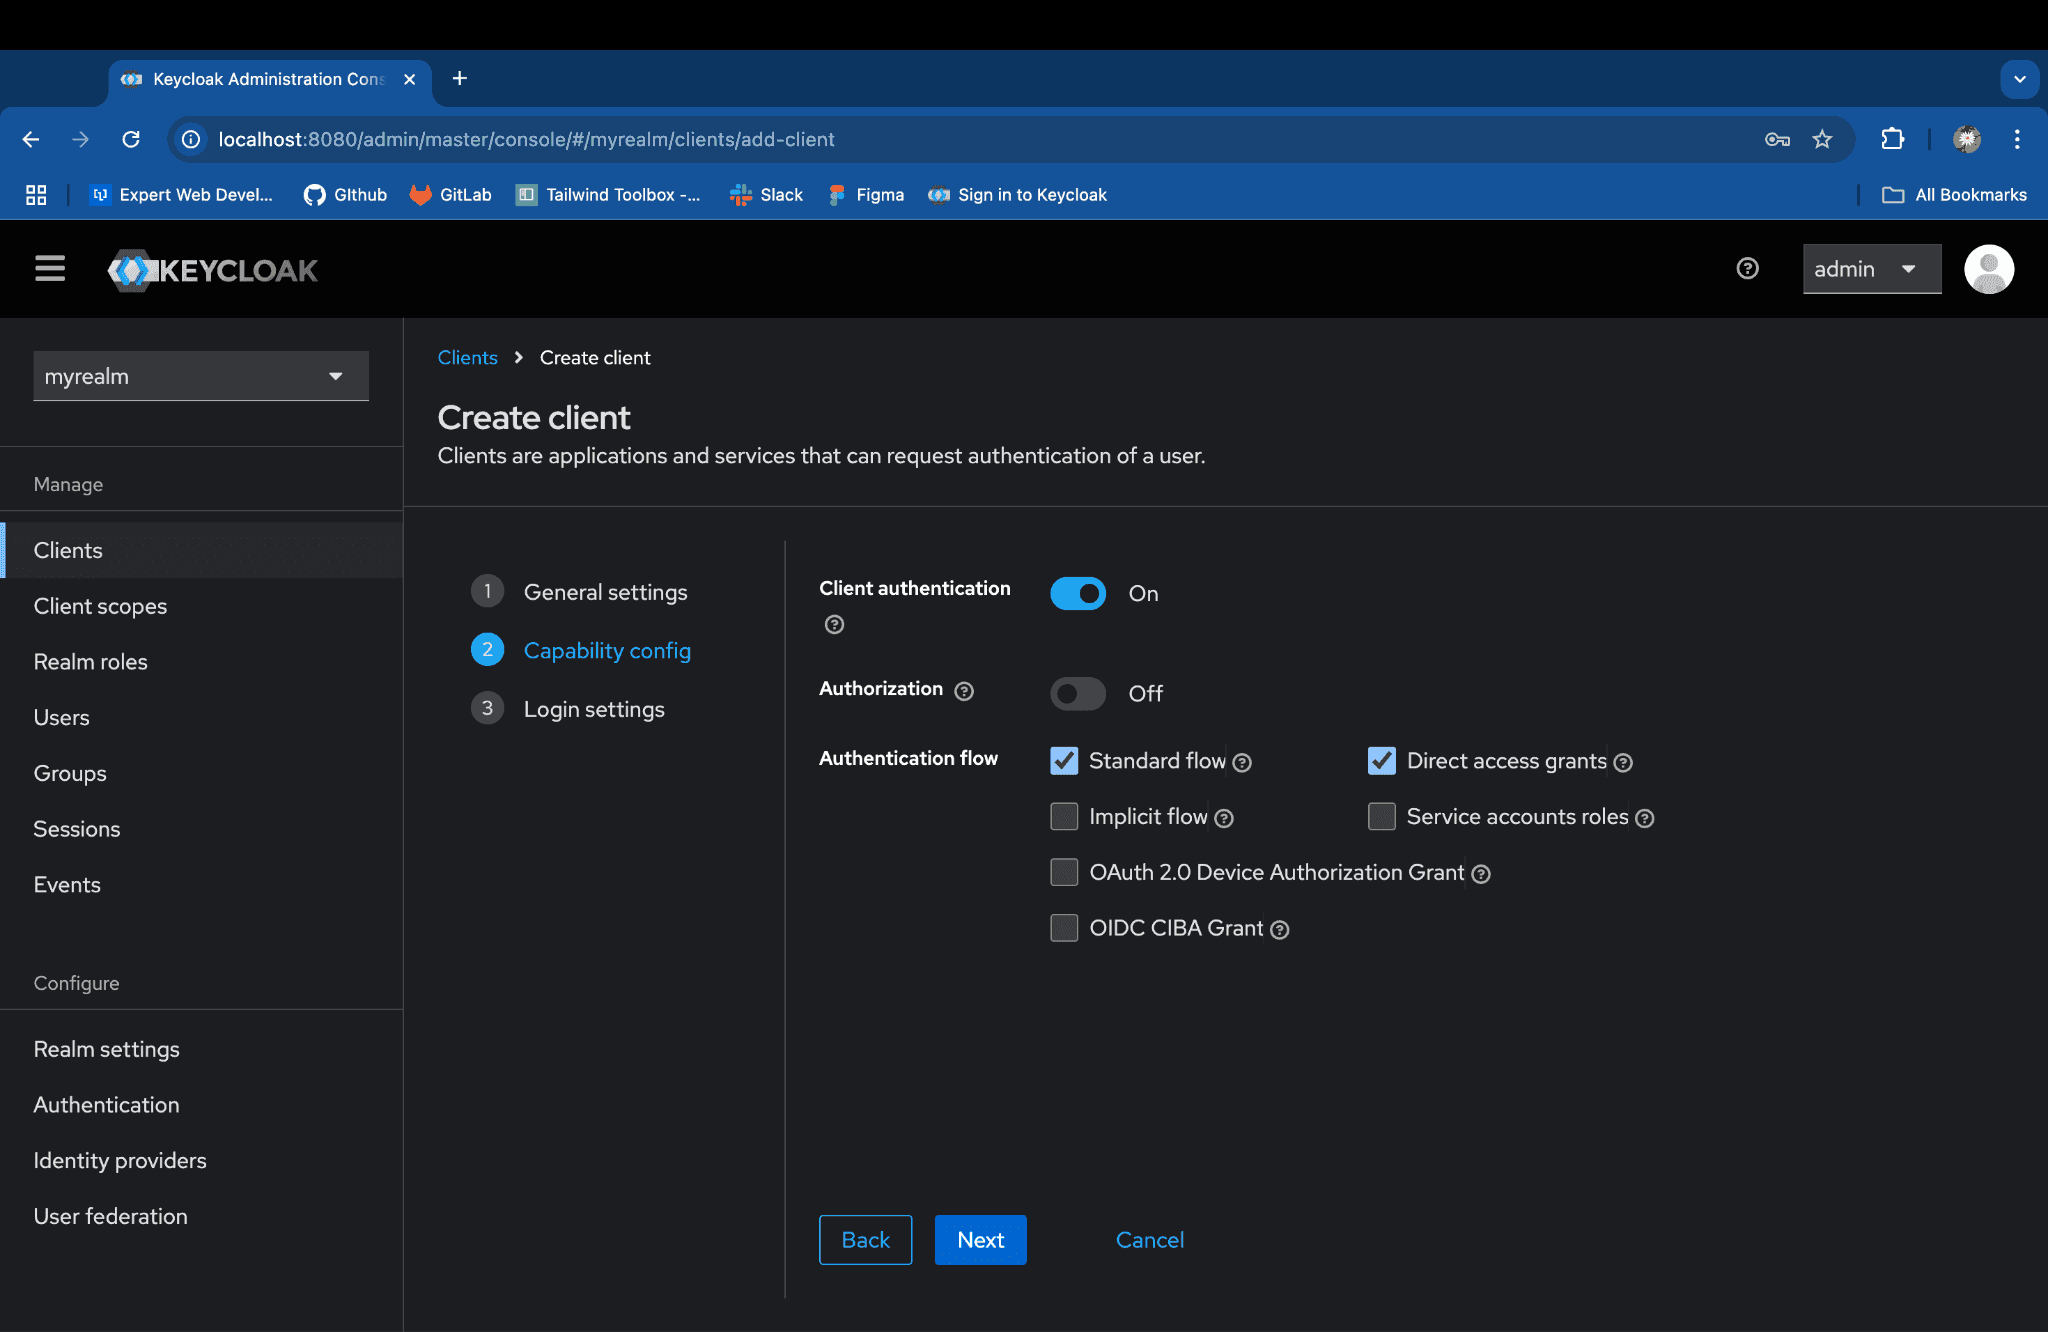
Task: Click the Authorization help icon
Action: tap(964, 691)
